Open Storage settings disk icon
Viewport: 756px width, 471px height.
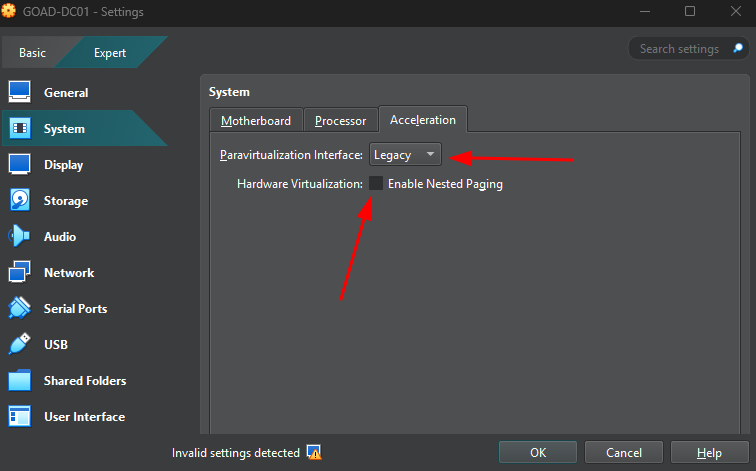[x=19, y=200]
